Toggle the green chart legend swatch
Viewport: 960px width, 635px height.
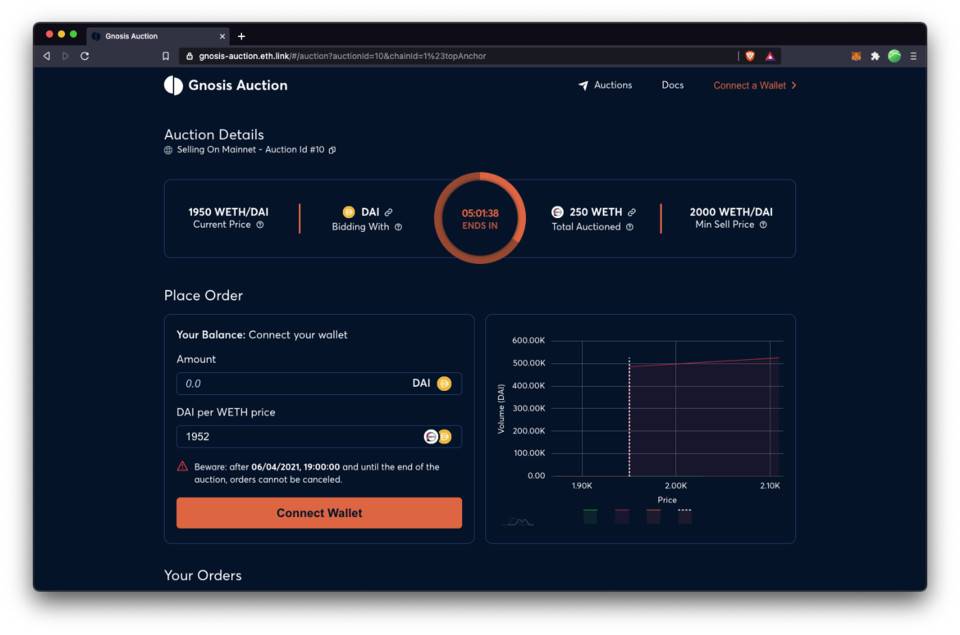[x=590, y=516]
